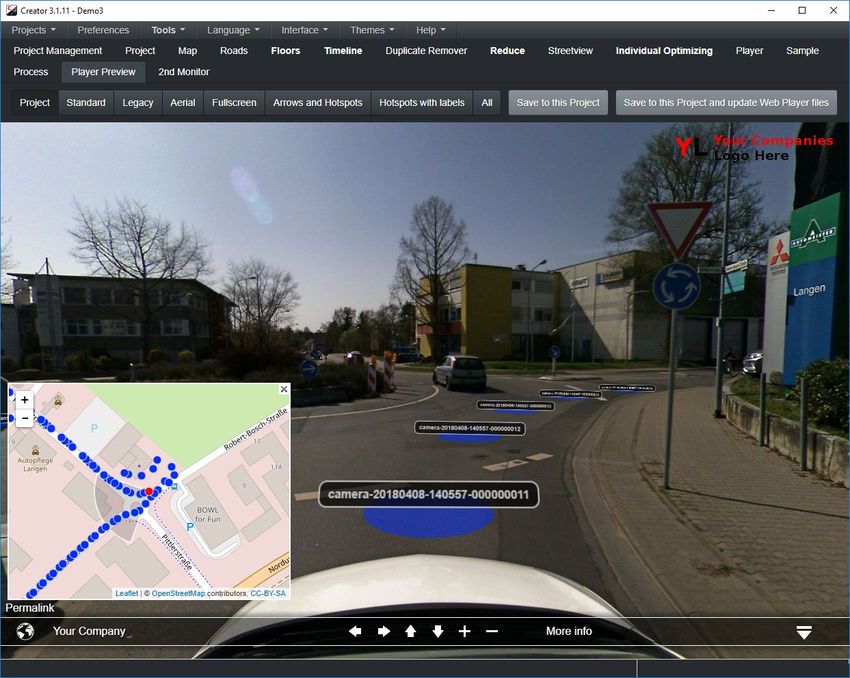
Task: Click the More info button
Action: pos(569,631)
